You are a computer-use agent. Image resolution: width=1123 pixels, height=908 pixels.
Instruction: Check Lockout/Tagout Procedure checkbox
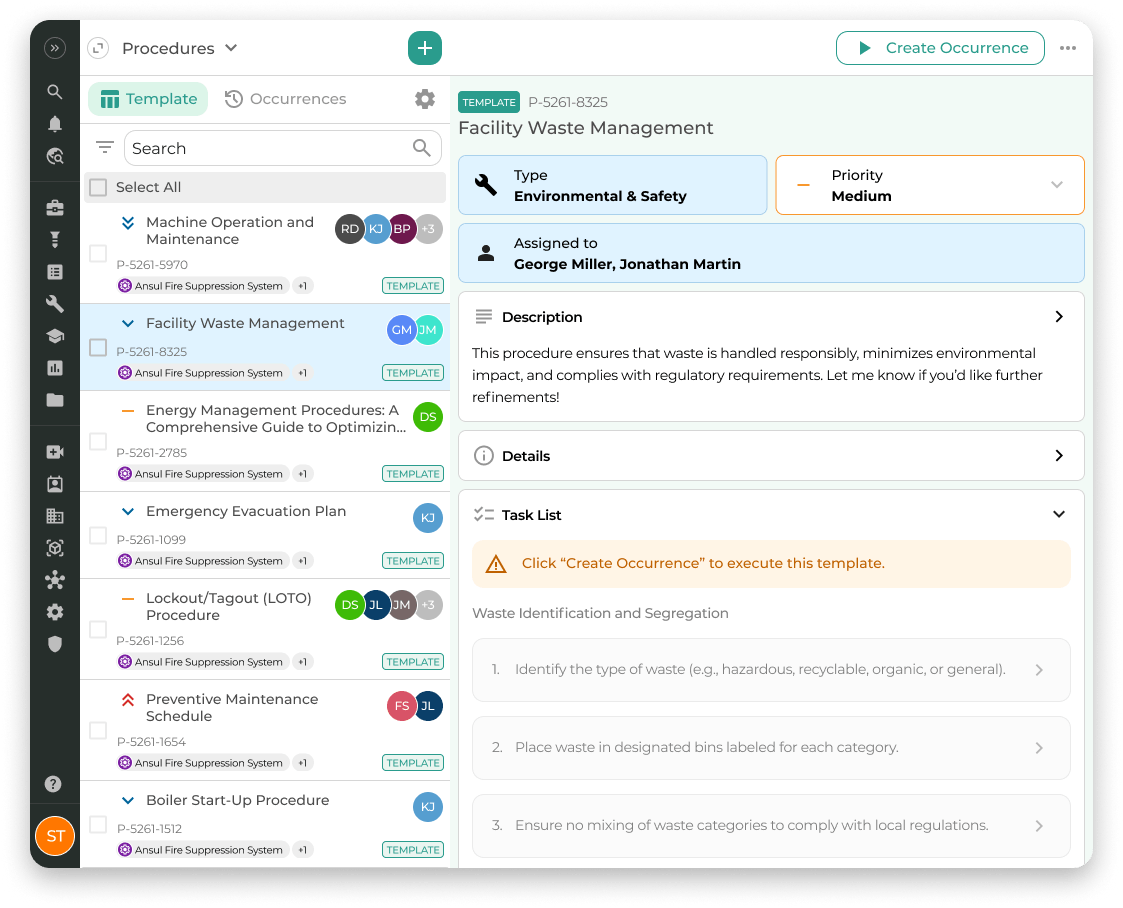(97, 629)
